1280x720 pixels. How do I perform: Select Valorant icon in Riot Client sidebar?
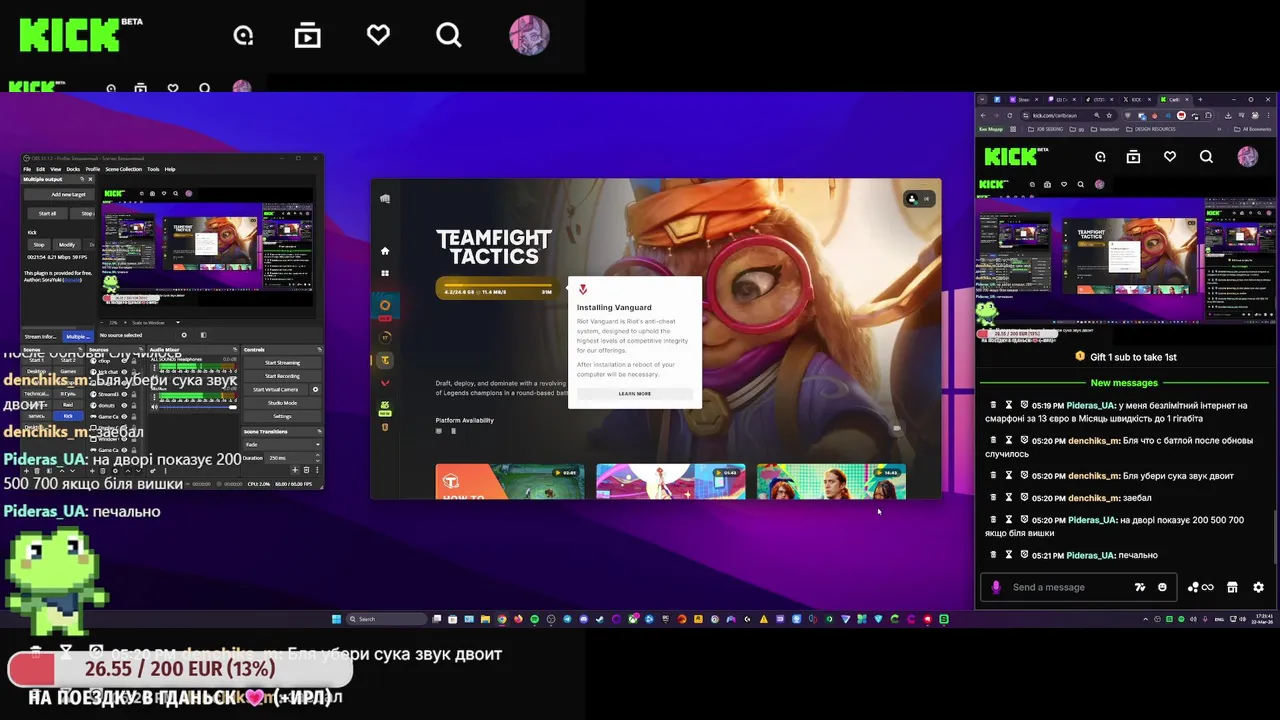click(385, 382)
